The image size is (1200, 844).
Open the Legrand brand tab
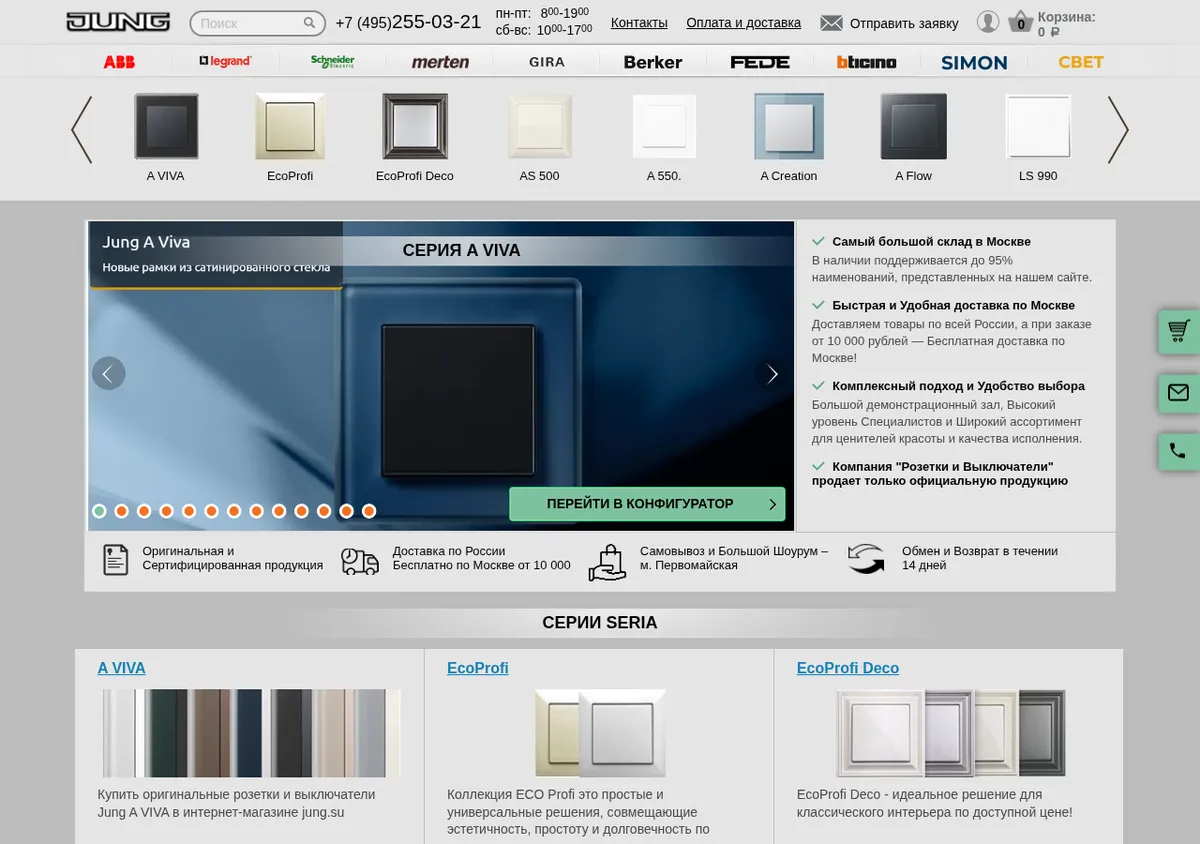(226, 62)
